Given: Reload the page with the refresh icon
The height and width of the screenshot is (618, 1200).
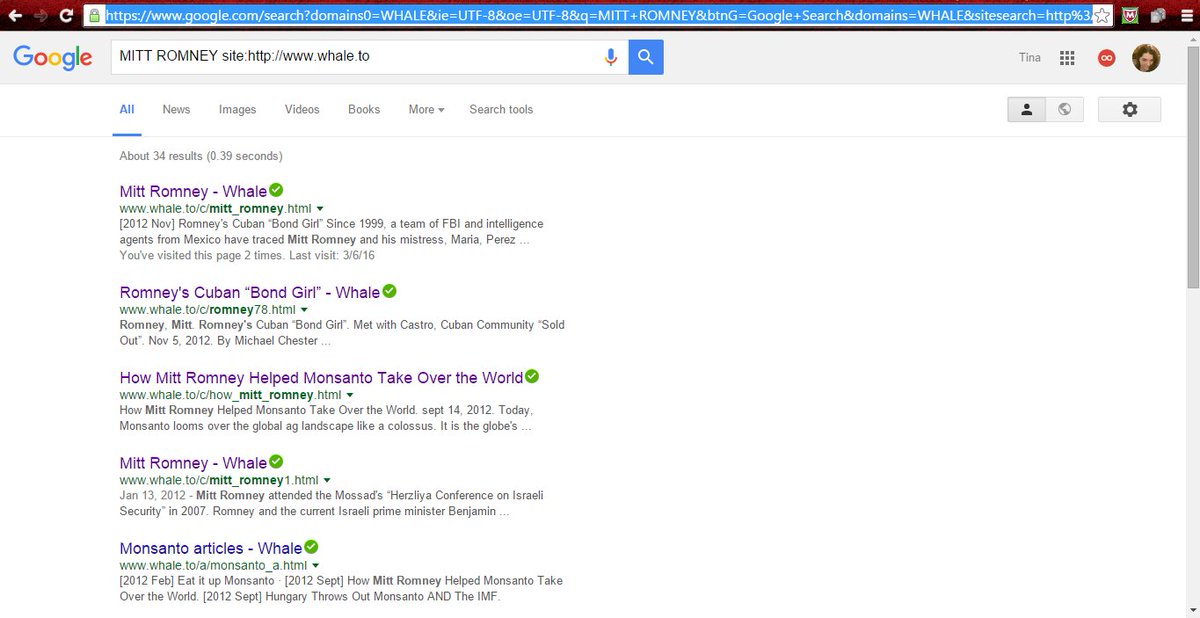Looking at the screenshot, I should [x=66, y=16].
